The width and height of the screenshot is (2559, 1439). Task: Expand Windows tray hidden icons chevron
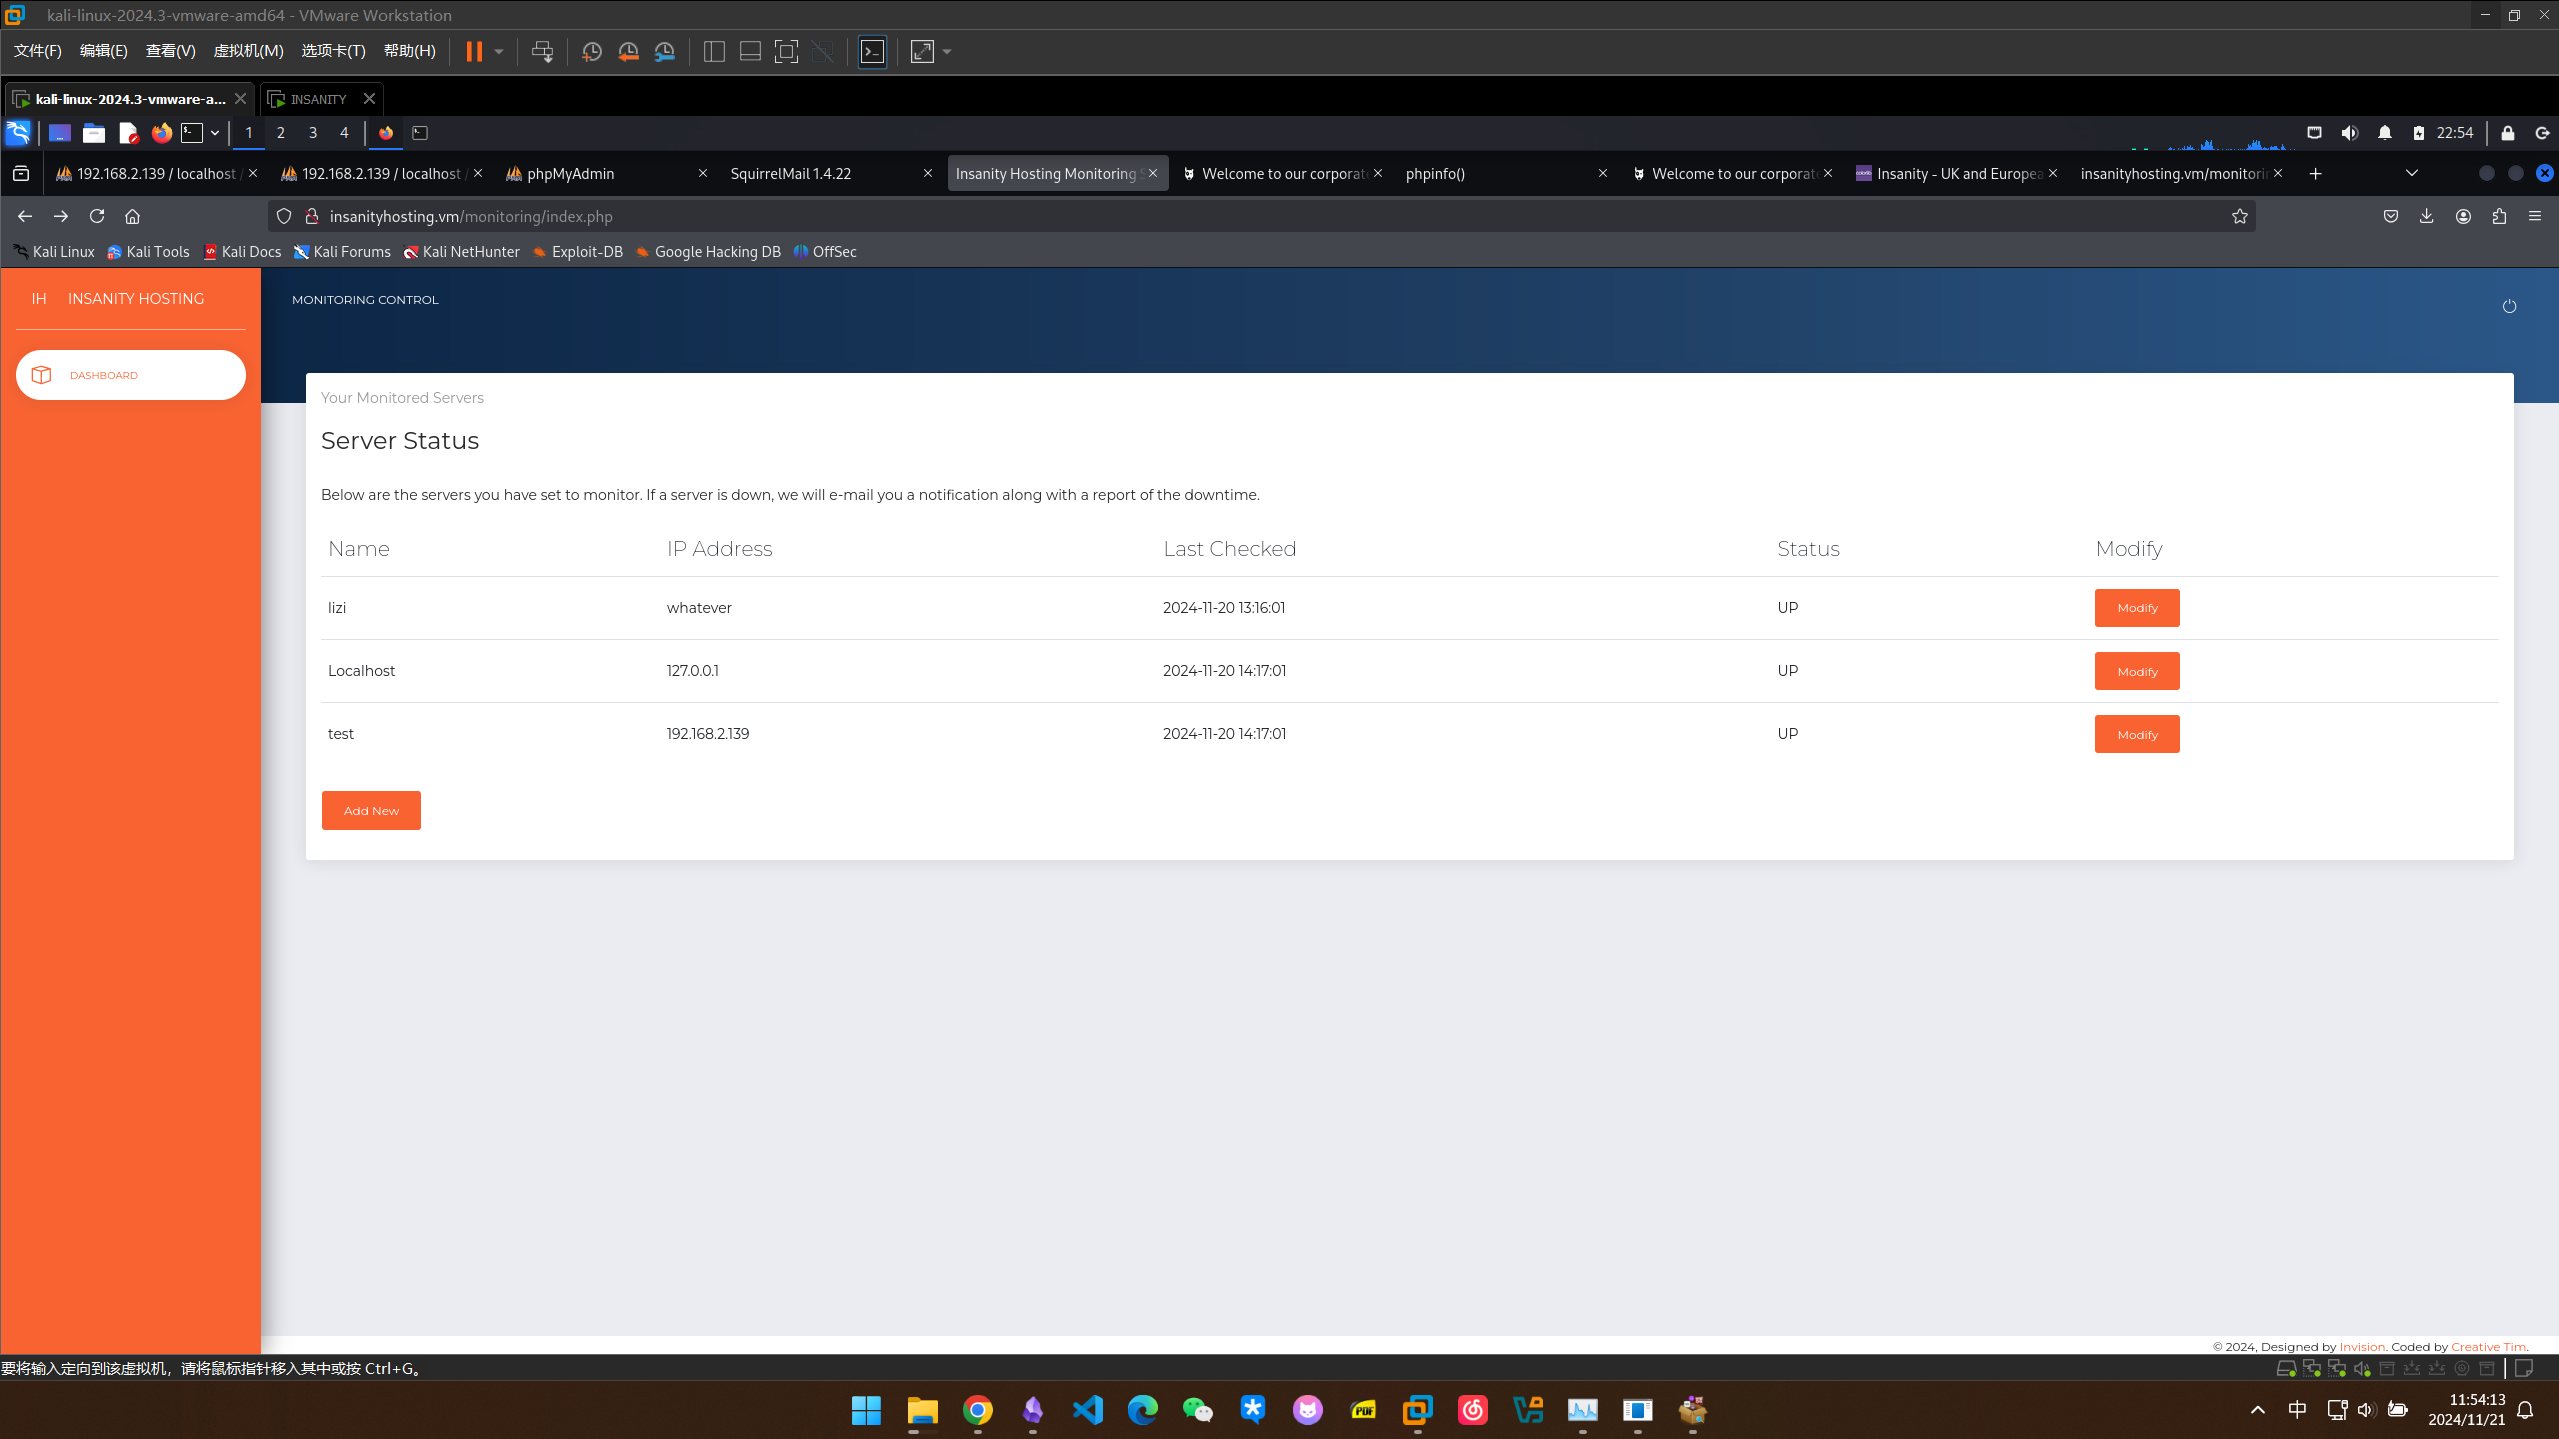click(x=2257, y=1410)
